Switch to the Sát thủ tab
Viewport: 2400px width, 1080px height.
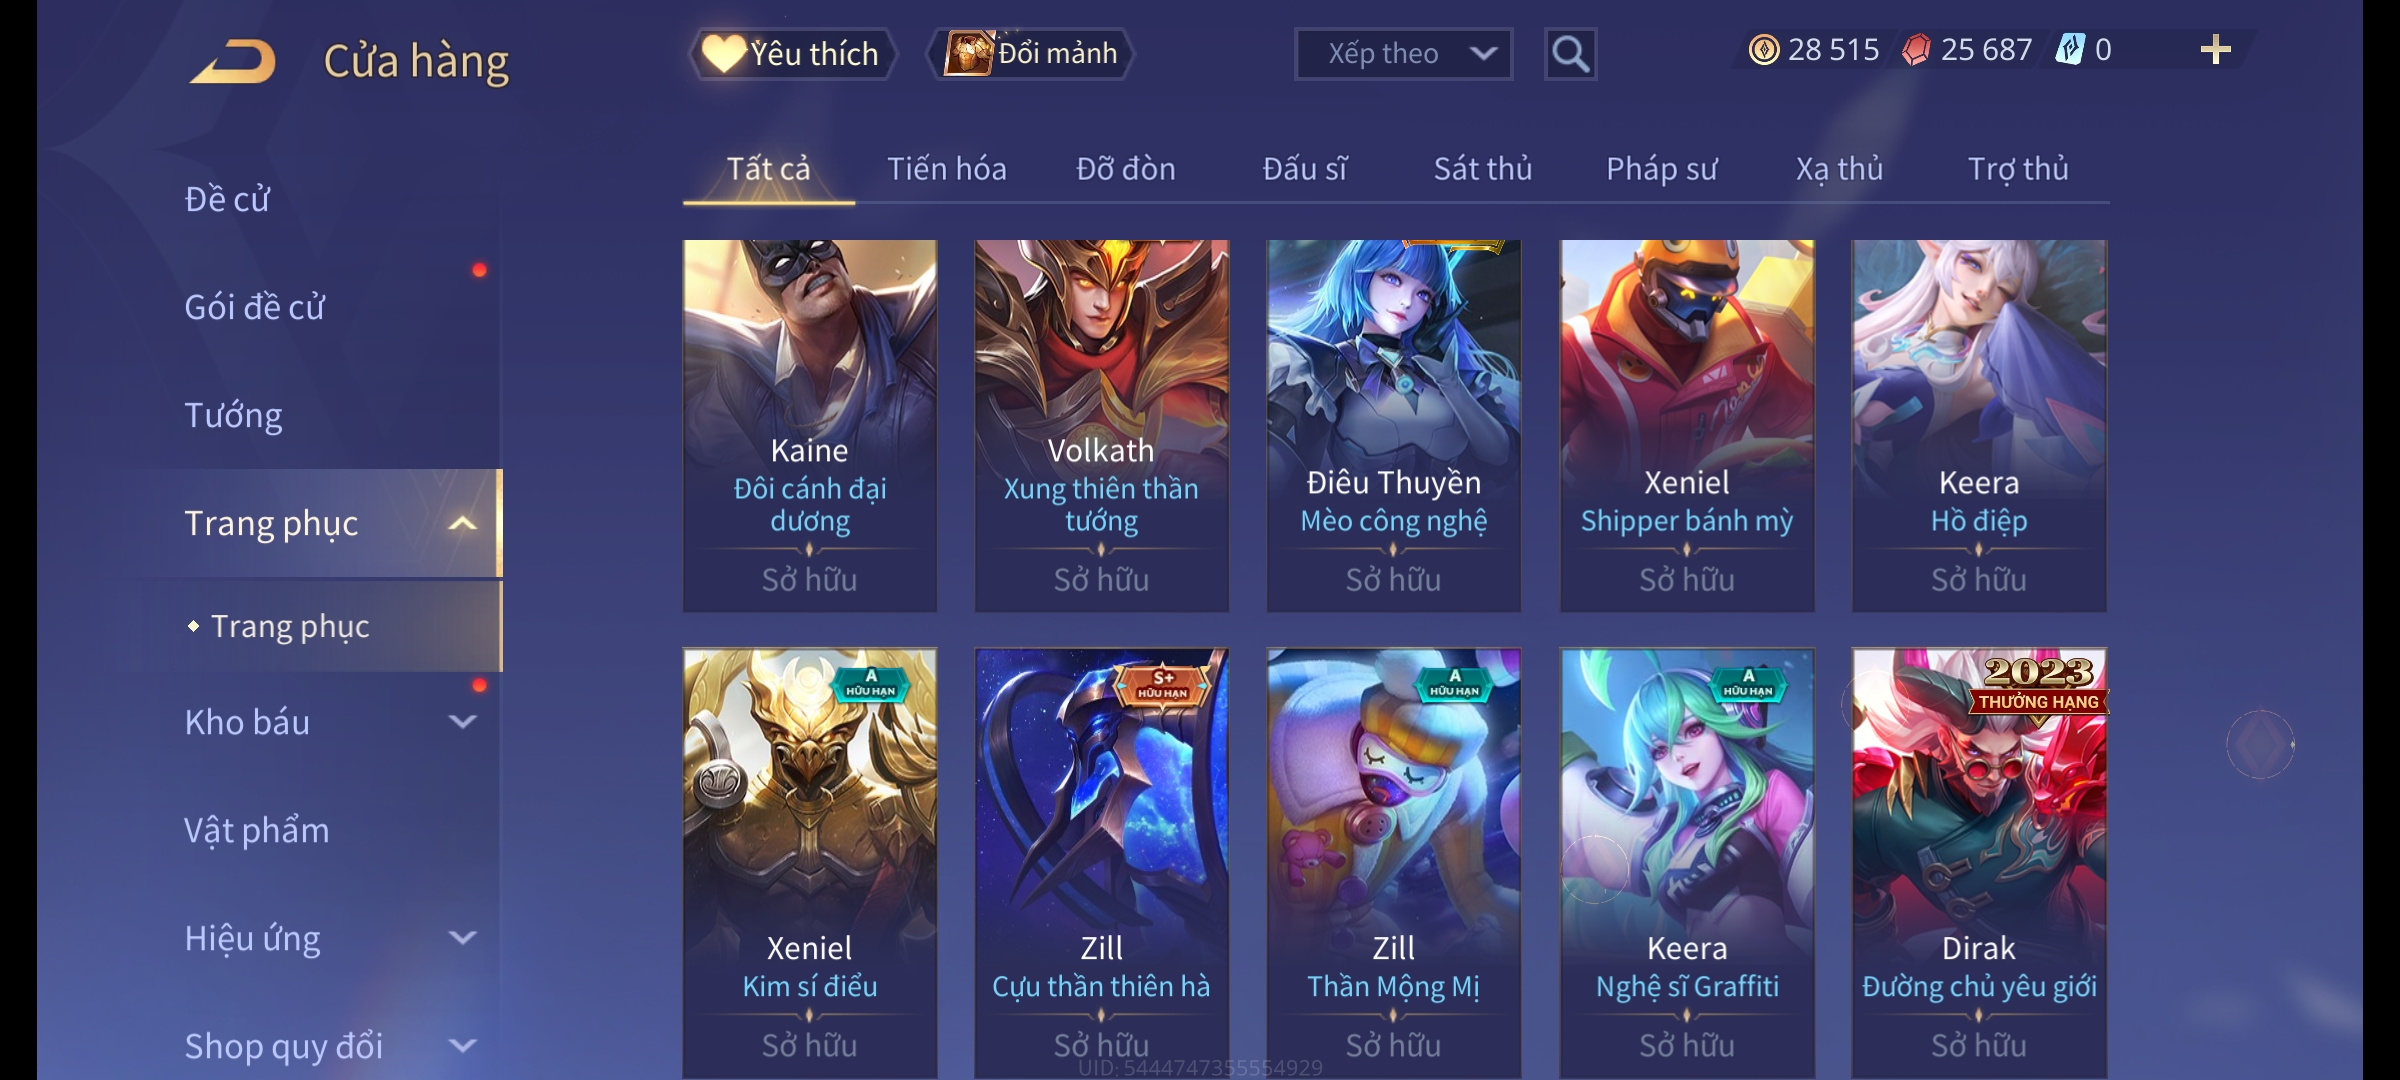point(1483,169)
